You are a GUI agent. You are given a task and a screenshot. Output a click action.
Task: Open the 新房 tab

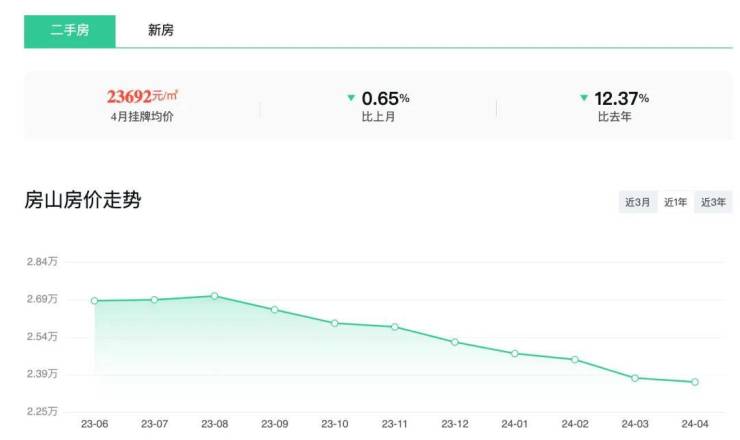click(x=161, y=30)
